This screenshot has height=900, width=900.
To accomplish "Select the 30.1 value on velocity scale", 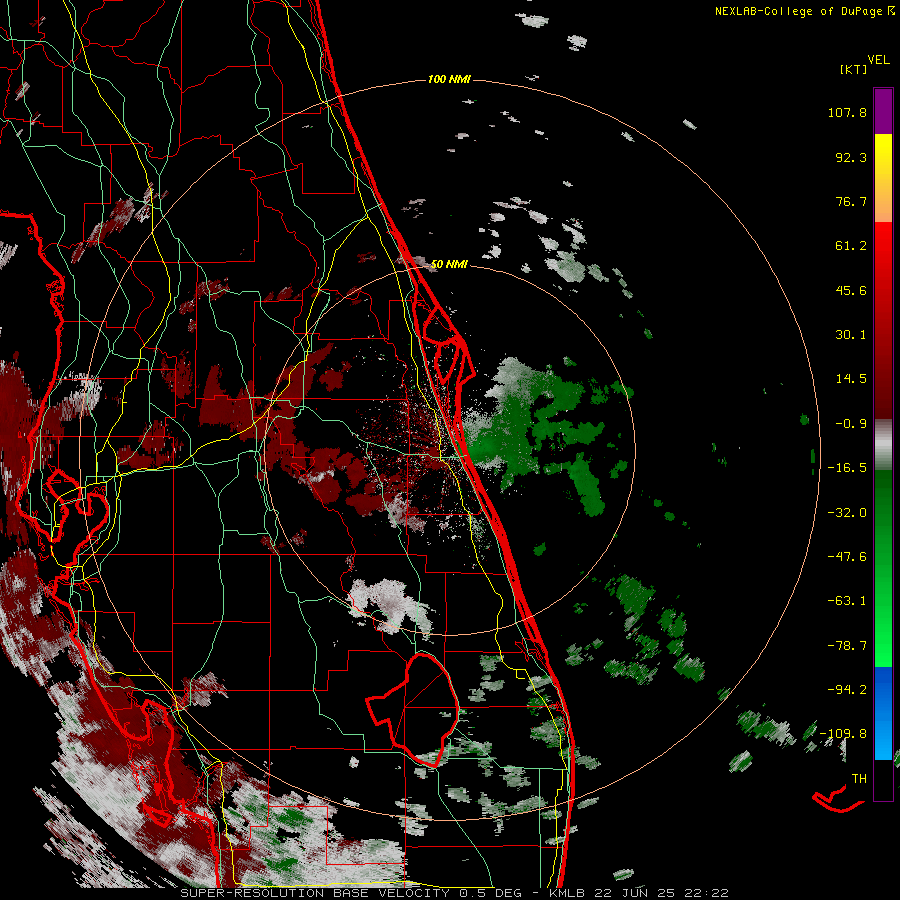I will pyautogui.click(x=851, y=335).
